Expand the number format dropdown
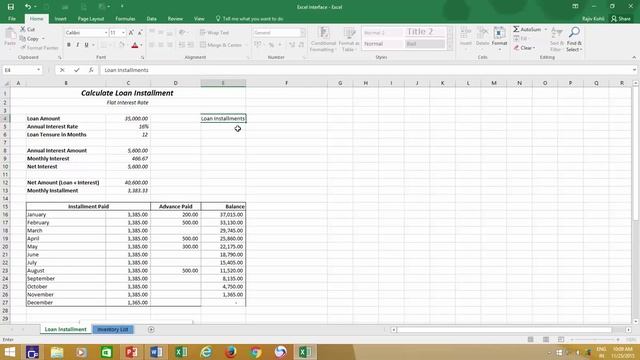This screenshot has height=360, width=640. click(302, 33)
